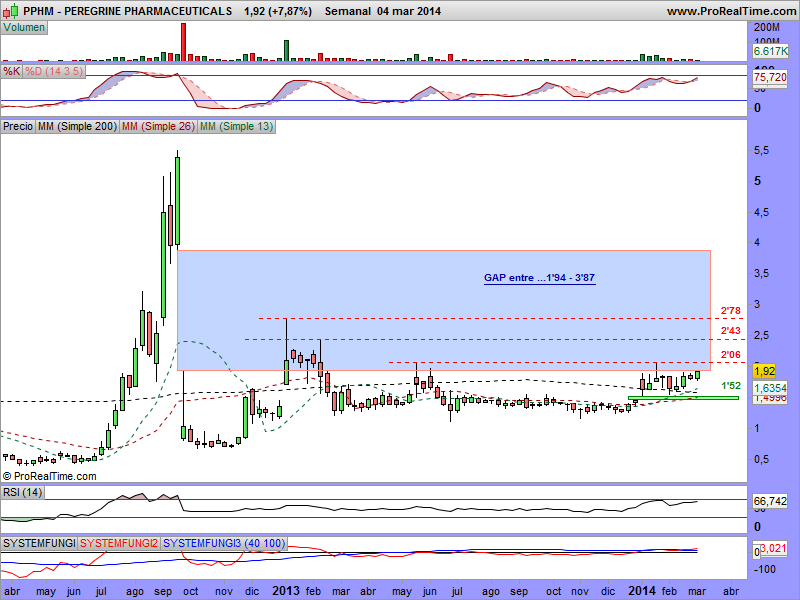The width and height of the screenshot is (800, 600).
Task: Click the 3,5 label on the price axis
Action: [761, 273]
